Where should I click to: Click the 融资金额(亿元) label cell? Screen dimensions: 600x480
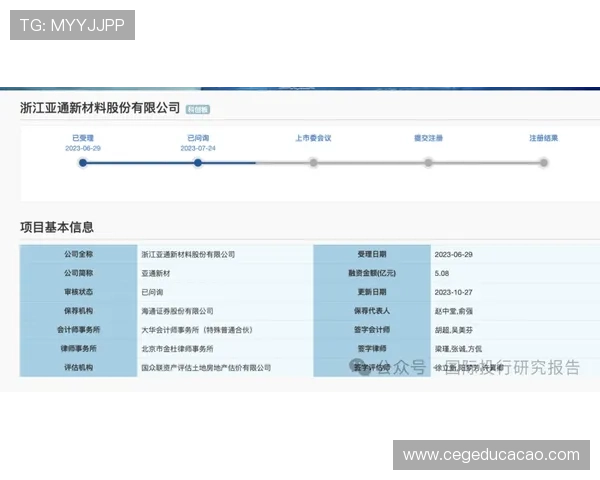372,273
